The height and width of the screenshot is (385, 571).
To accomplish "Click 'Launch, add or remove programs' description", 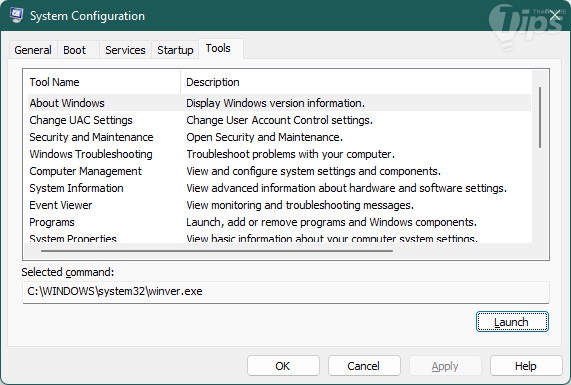I will (331, 222).
